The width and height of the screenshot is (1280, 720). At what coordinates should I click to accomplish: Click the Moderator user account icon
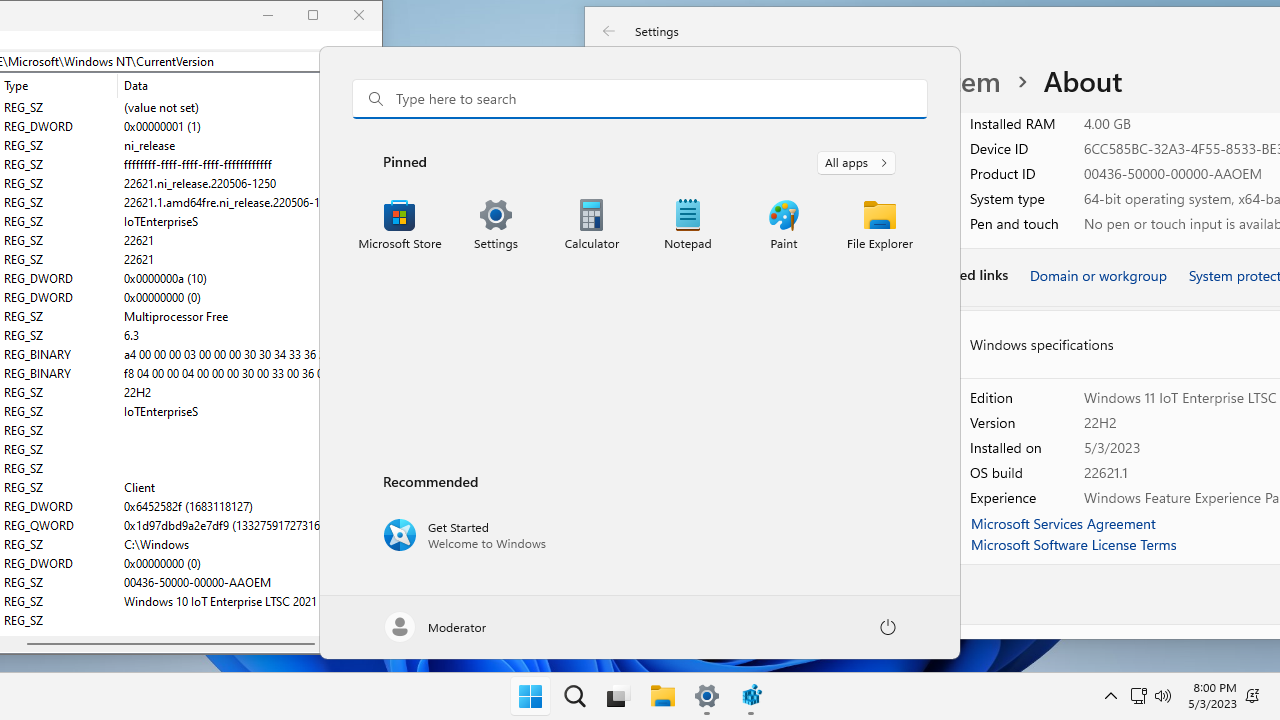pos(400,627)
